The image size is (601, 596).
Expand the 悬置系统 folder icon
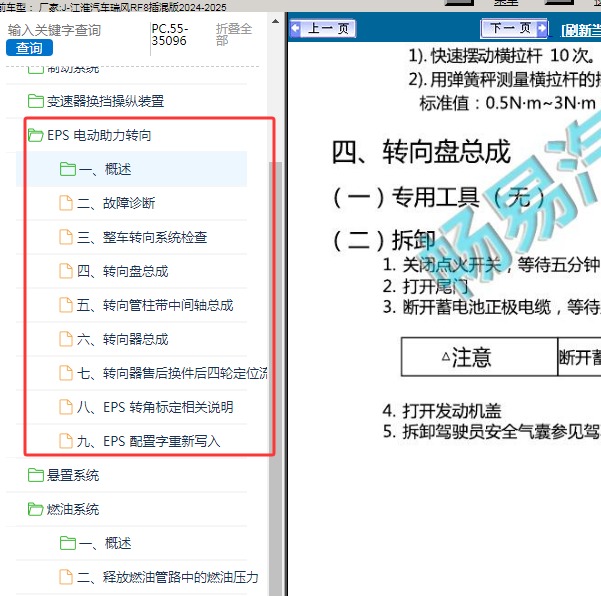pyautogui.click(x=36, y=475)
